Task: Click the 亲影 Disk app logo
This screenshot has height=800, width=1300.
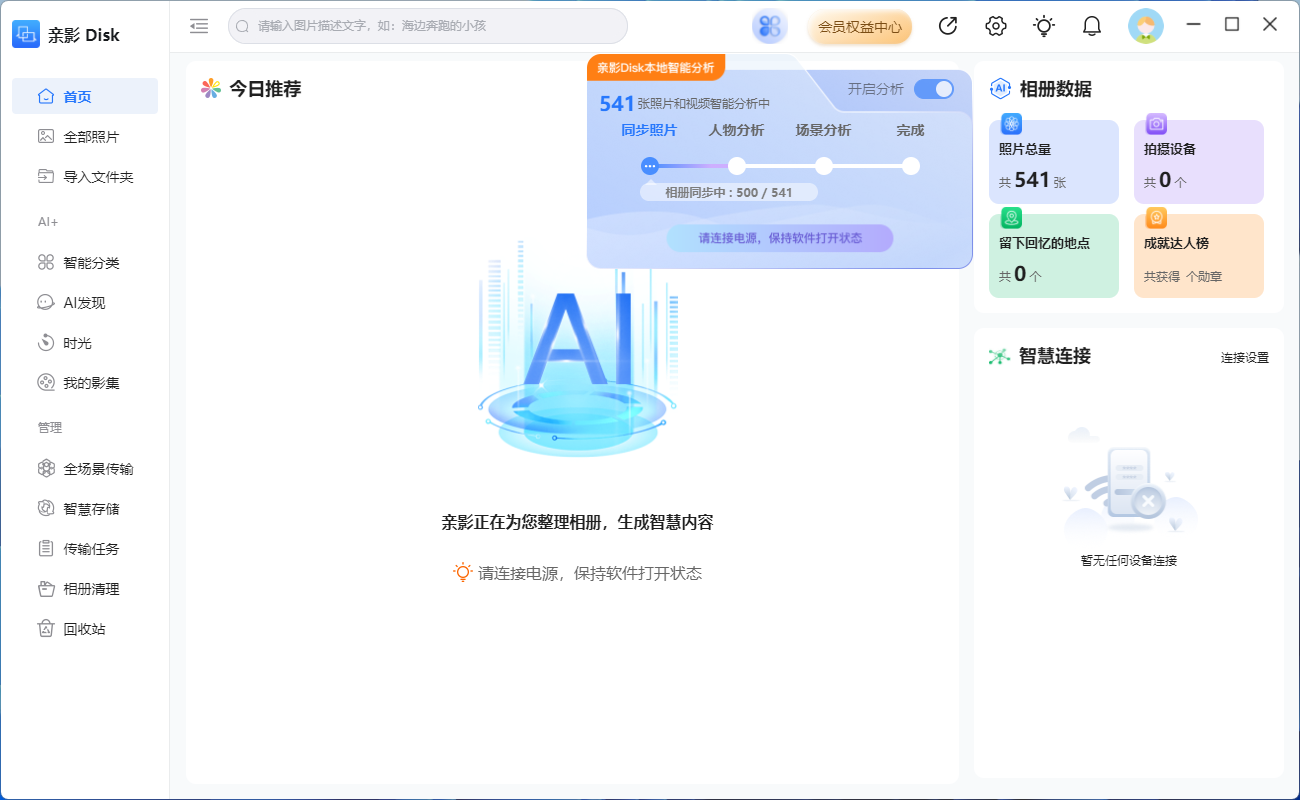Action: click(26, 35)
